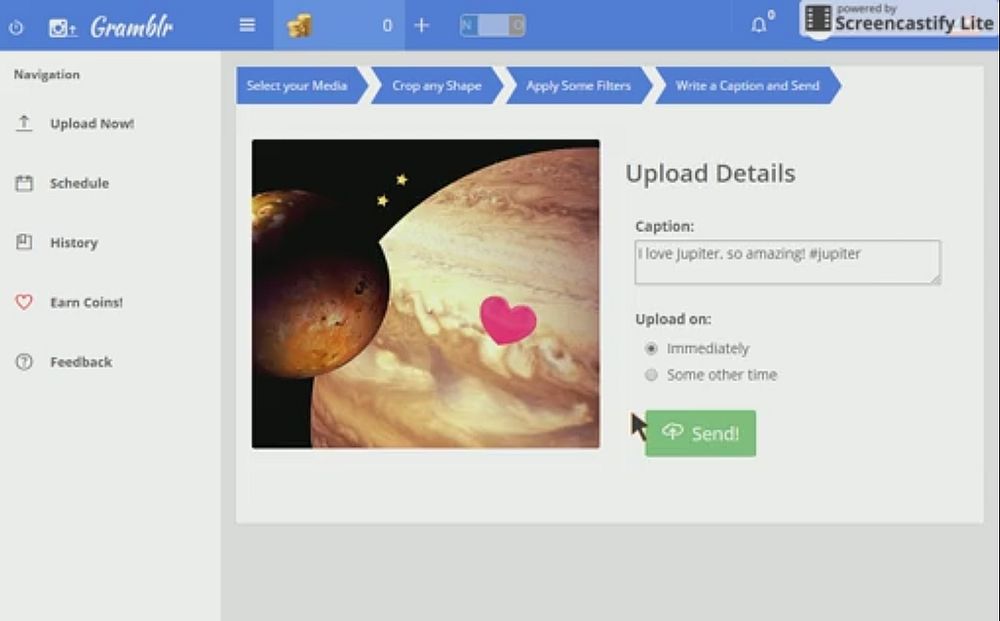Select the Immediately upload option
The height and width of the screenshot is (621, 1000).
coord(651,349)
